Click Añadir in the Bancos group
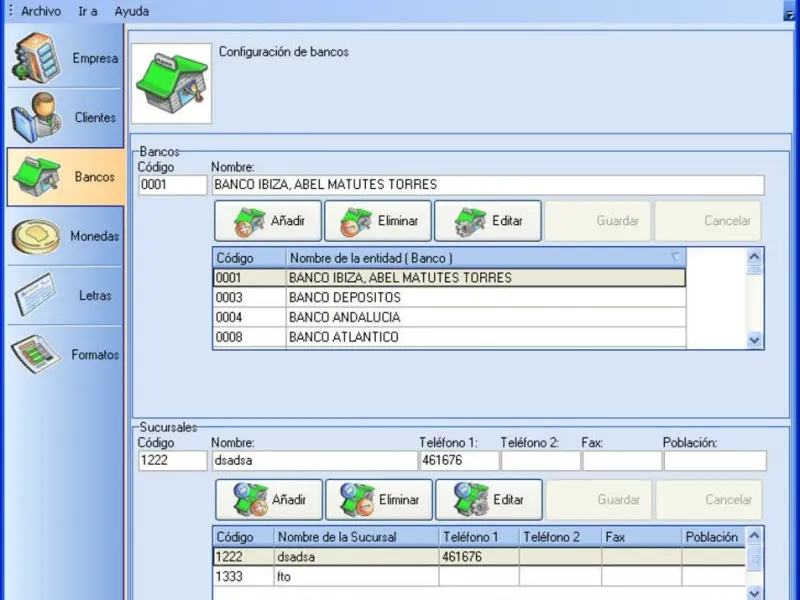This screenshot has height=600, width=800. pyautogui.click(x=268, y=221)
